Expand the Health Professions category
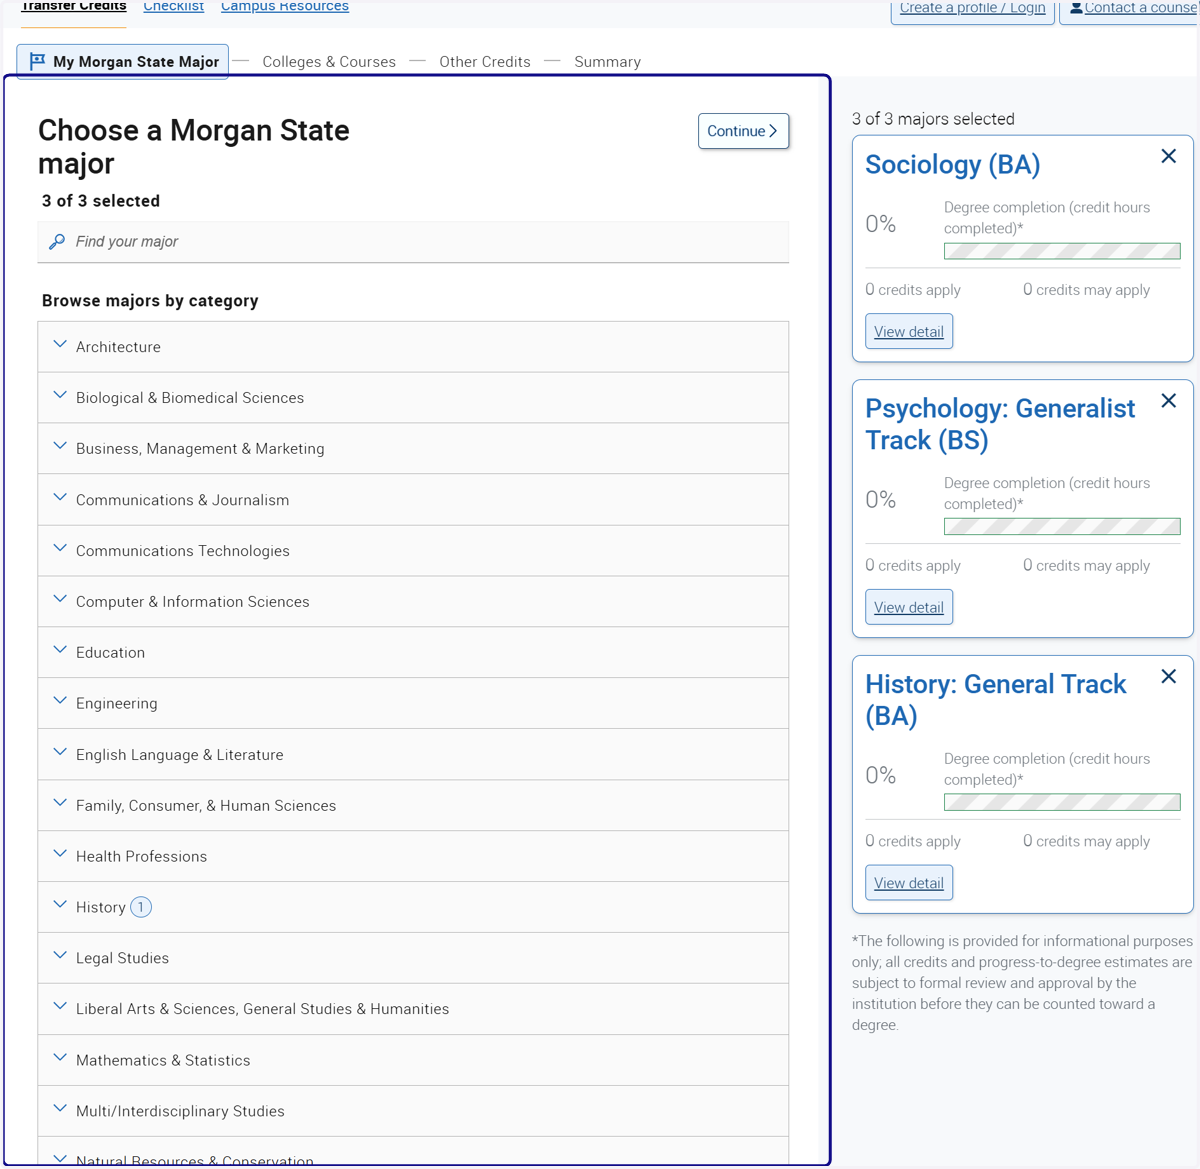 [413, 857]
